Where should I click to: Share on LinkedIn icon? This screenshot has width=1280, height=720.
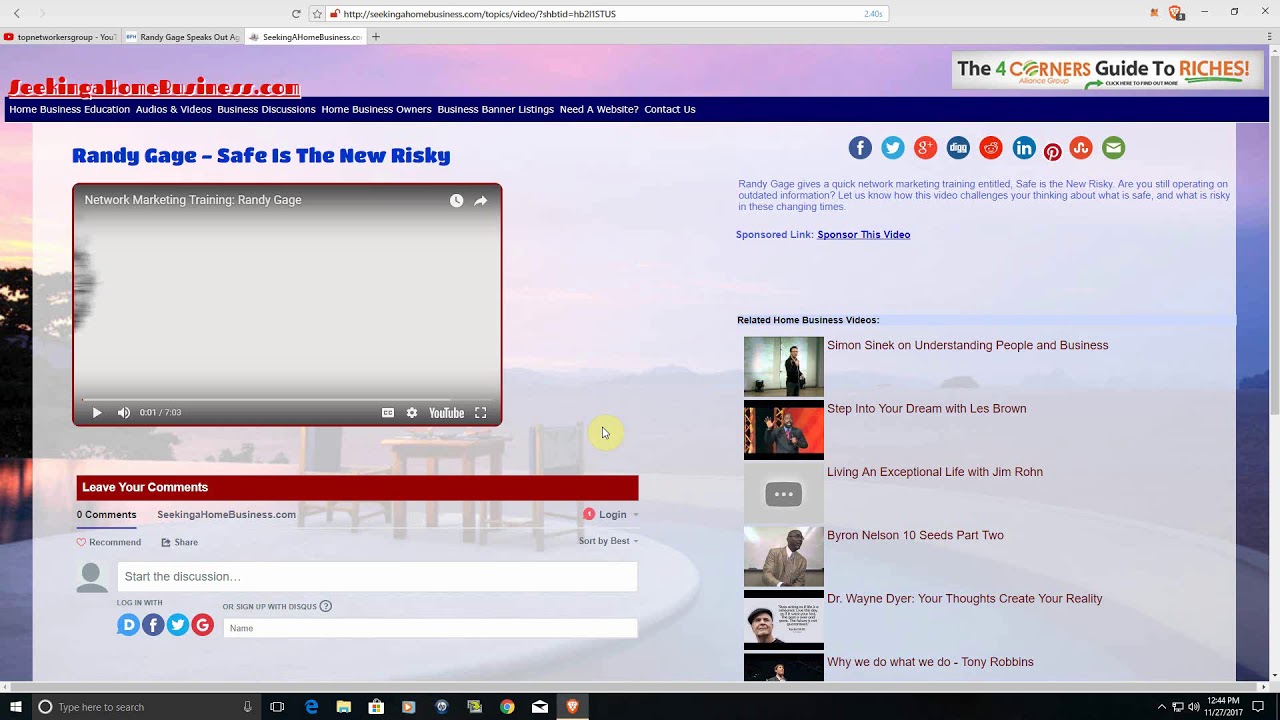[1024, 148]
